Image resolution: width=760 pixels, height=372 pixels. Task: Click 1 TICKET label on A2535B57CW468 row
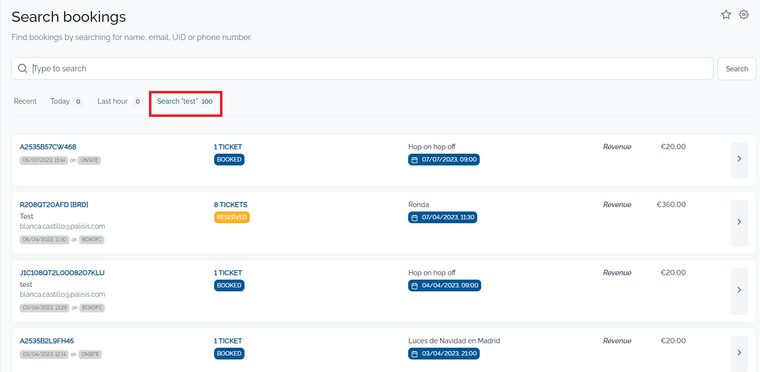[228, 146]
